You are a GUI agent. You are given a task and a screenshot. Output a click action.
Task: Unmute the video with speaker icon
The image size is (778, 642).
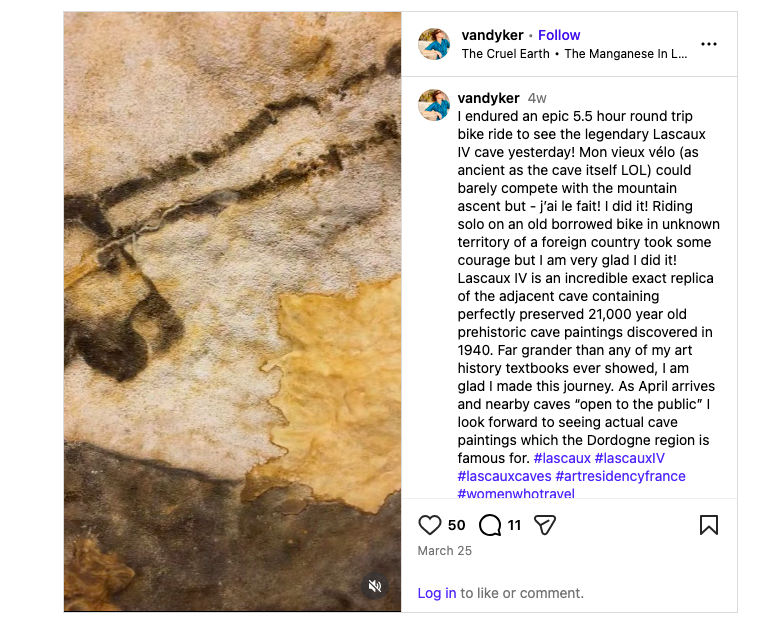coord(375,586)
